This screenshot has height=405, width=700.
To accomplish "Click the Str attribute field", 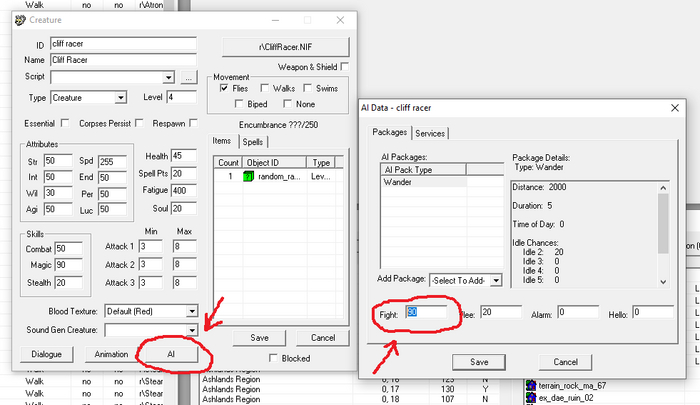I will (58, 161).
